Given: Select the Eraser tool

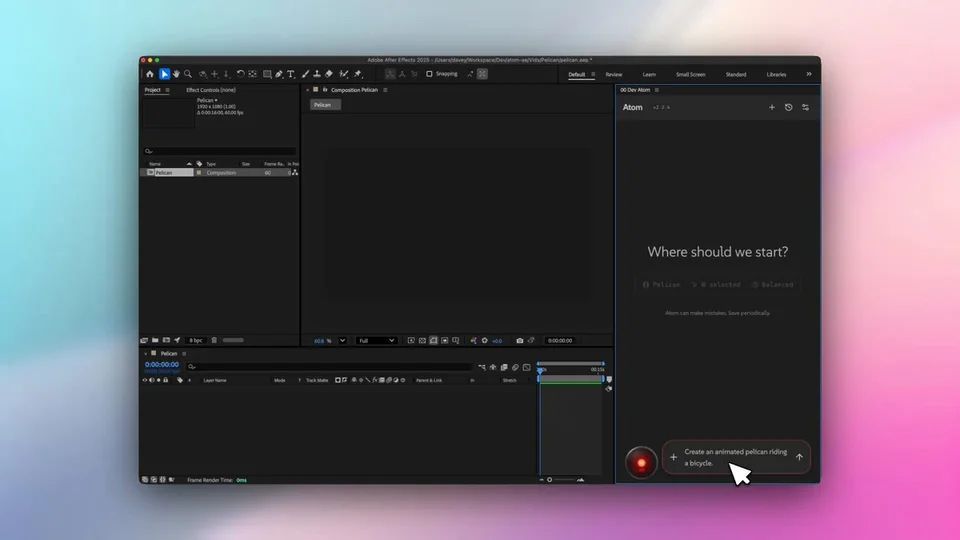Looking at the screenshot, I should (329, 74).
